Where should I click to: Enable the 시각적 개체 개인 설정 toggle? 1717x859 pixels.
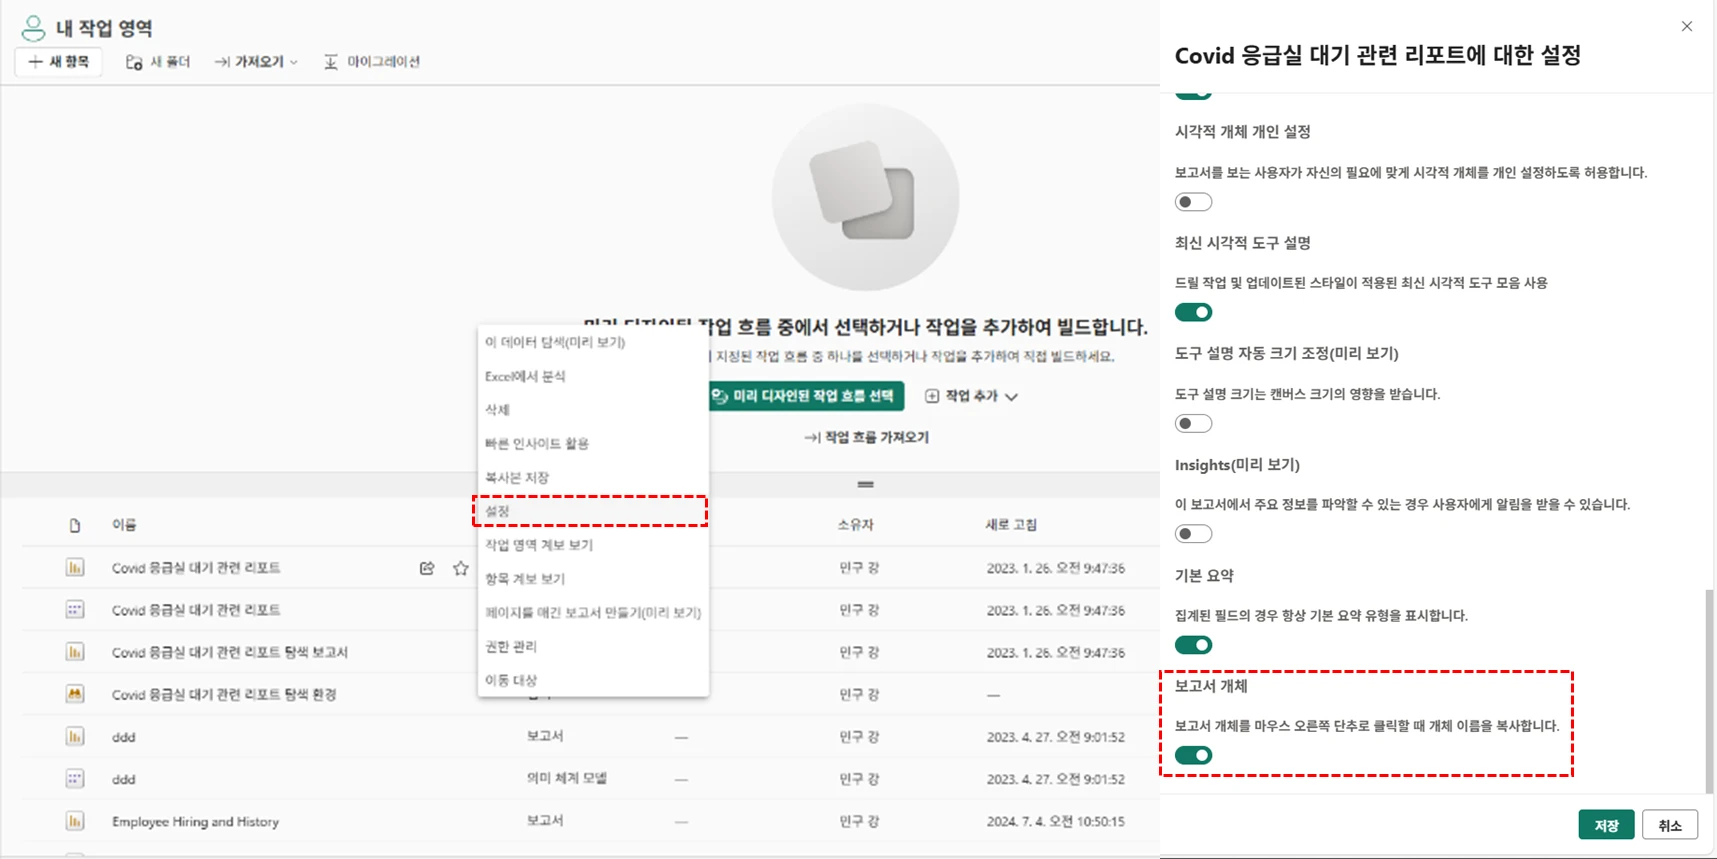pyautogui.click(x=1193, y=202)
